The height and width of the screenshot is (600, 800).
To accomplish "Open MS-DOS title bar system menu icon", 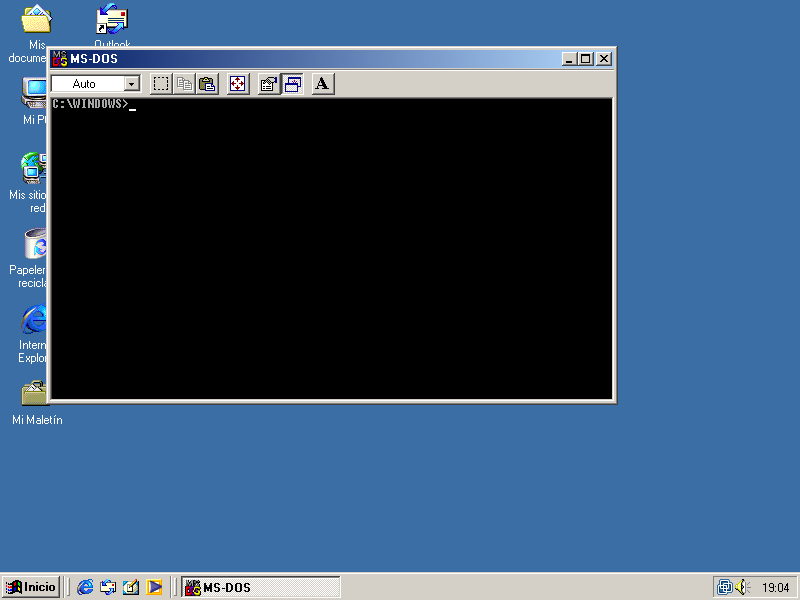I will [60, 59].
